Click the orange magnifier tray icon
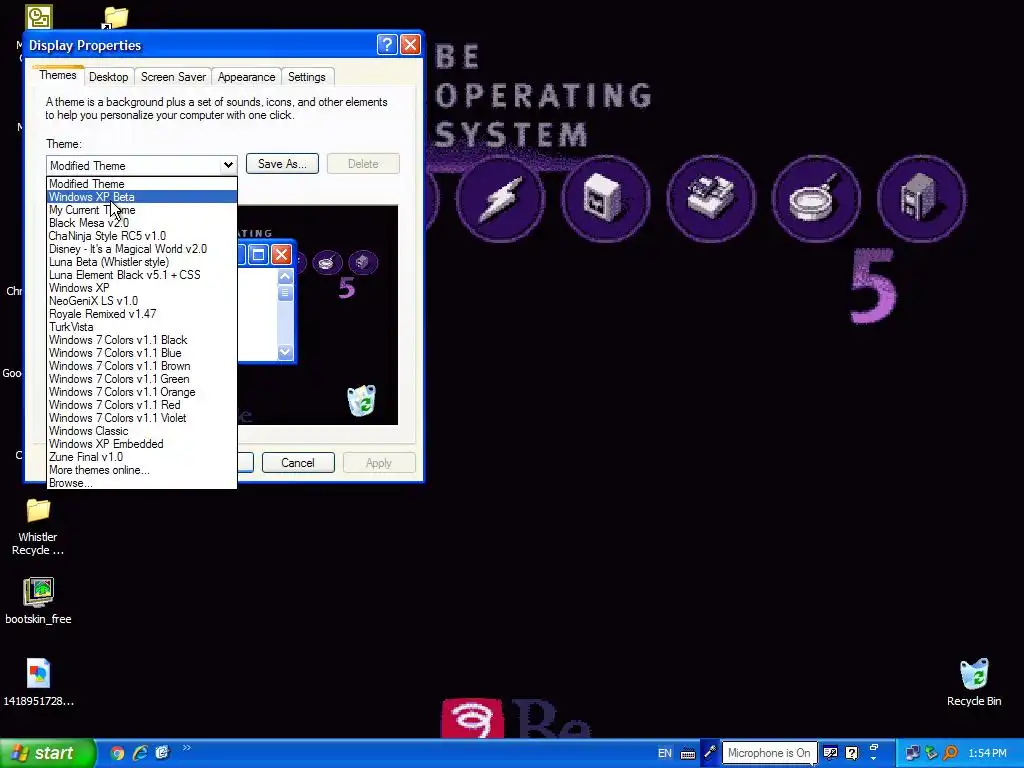The height and width of the screenshot is (768, 1024). (950, 753)
